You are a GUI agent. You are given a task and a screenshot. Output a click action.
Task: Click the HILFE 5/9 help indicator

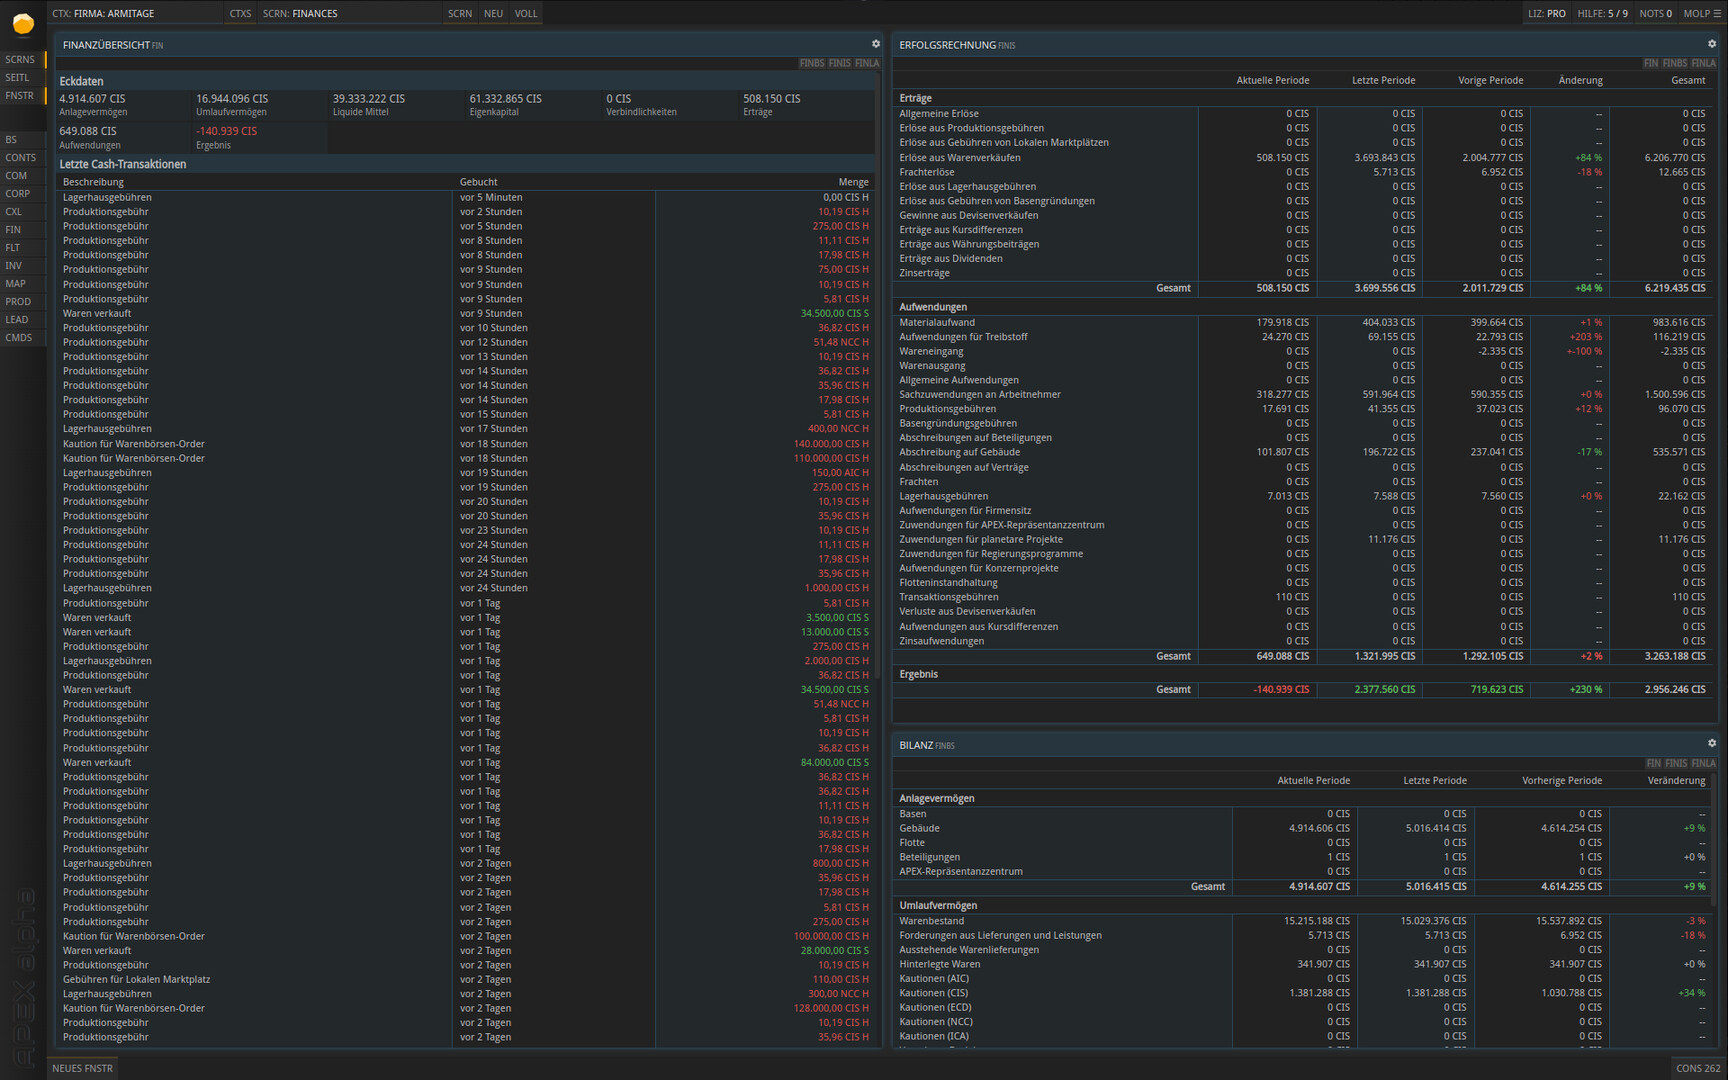pyautogui.click(x=1602, y=14)
